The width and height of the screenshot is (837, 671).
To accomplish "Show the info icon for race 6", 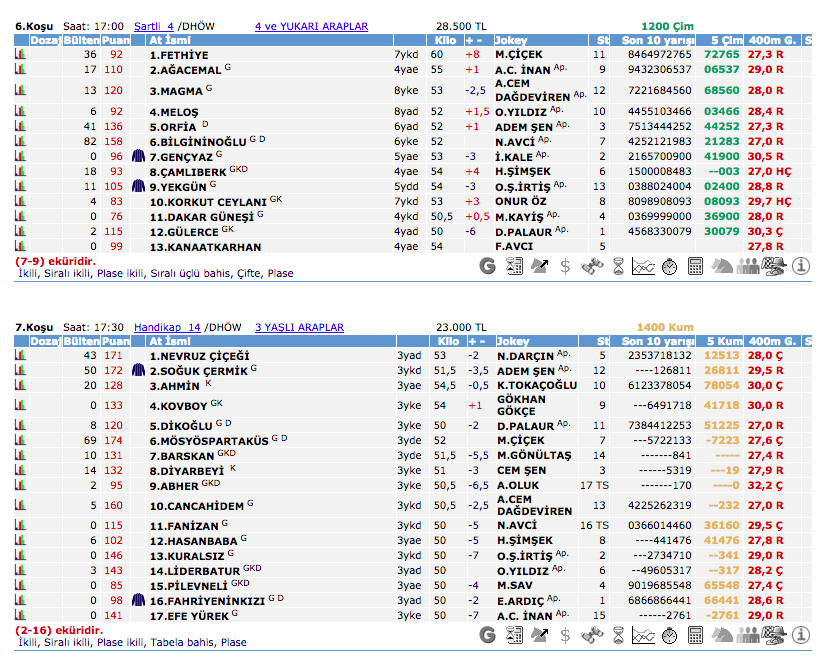I will [x=800, y=266].
